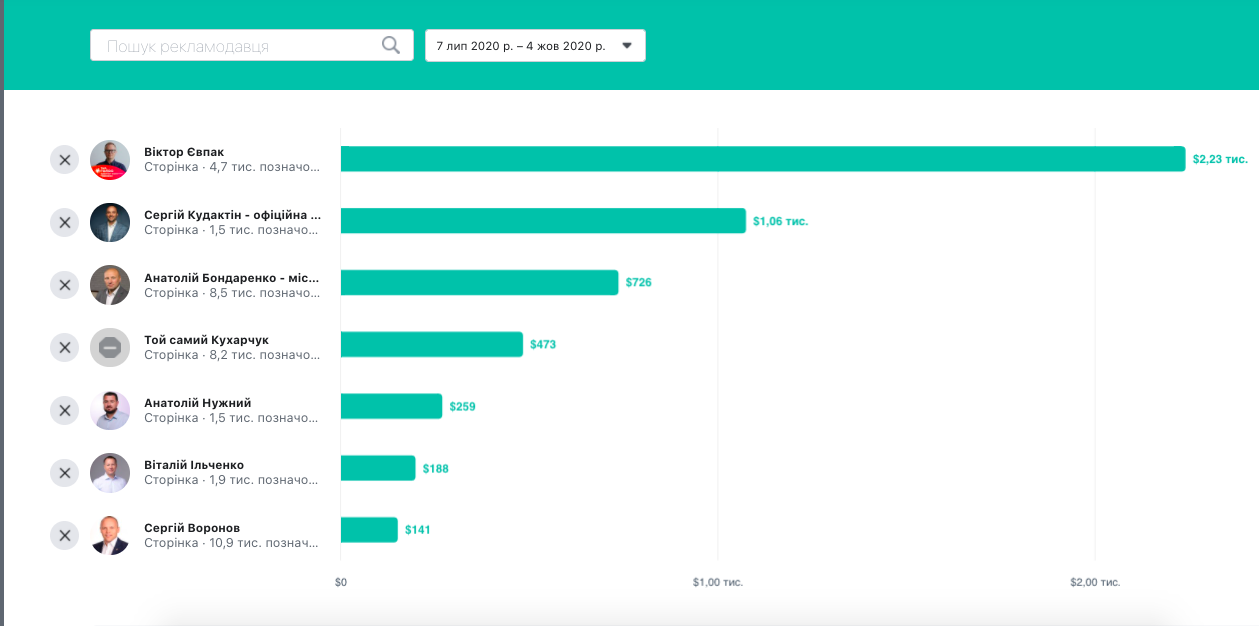The width and height of the screenshot is (1259, 626).
Task: Remove Віктор Євпак from the comparison
Action: tap(64, 160)
